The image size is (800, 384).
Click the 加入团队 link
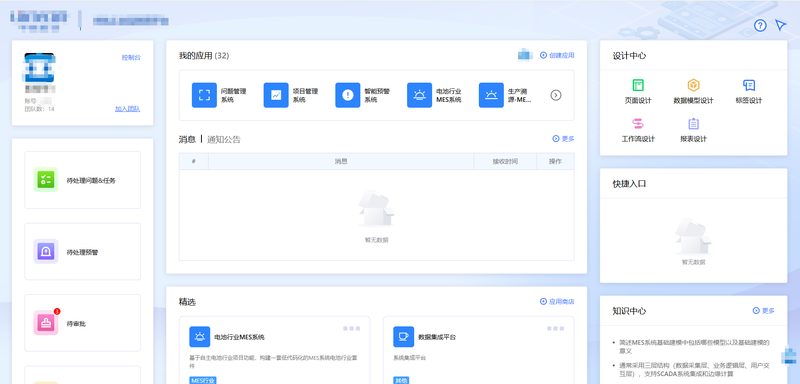[x=128, y=109]
